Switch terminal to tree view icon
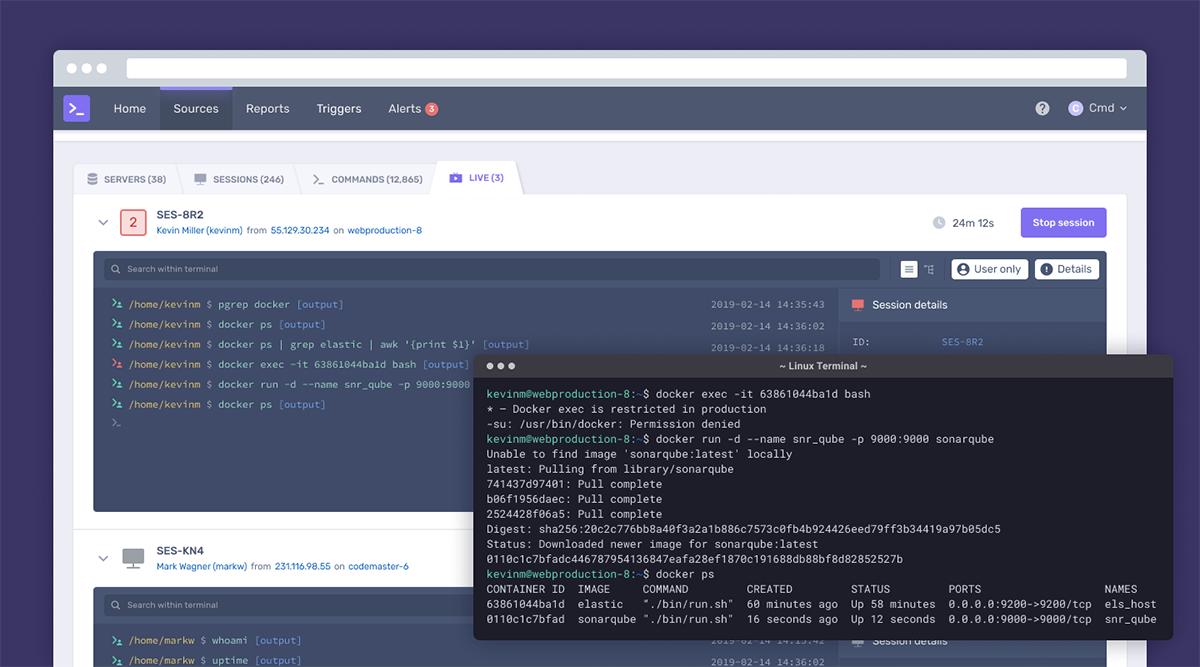 929,269
